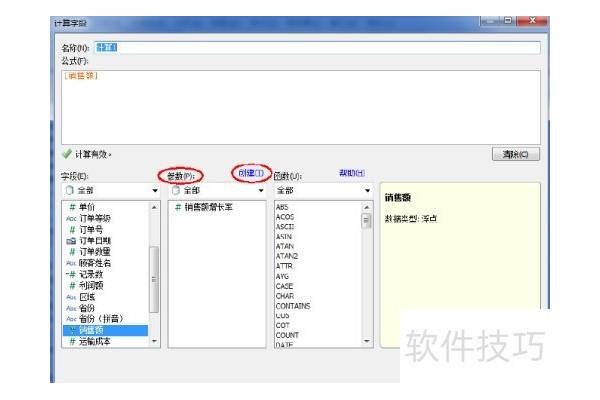Screen dimensions: 600x400
Task: Click the functions list scrollbar thumb
Action: (x=367, y=220)
